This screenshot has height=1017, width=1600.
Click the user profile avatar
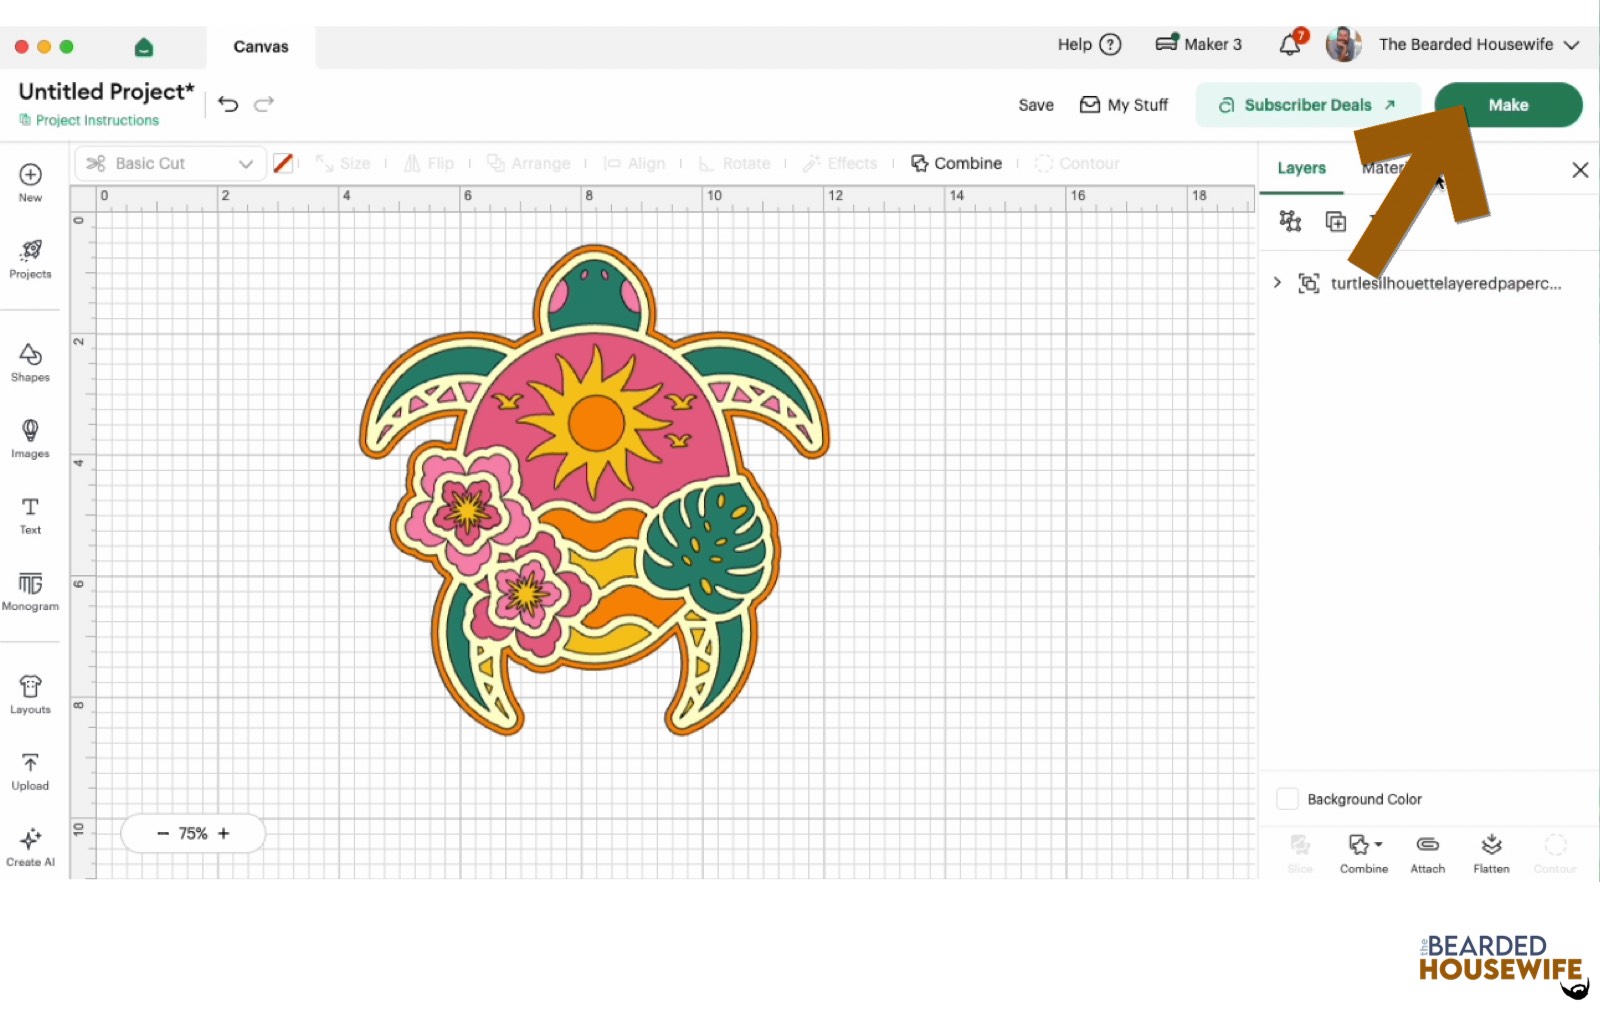click(1343, 44)
